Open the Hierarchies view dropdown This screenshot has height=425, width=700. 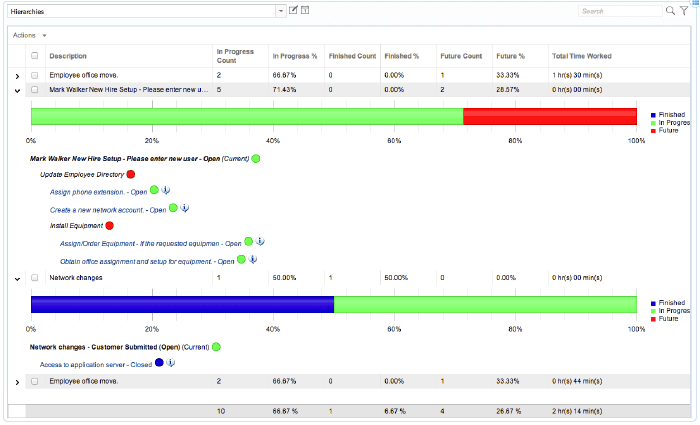click(x=280, y=11)
